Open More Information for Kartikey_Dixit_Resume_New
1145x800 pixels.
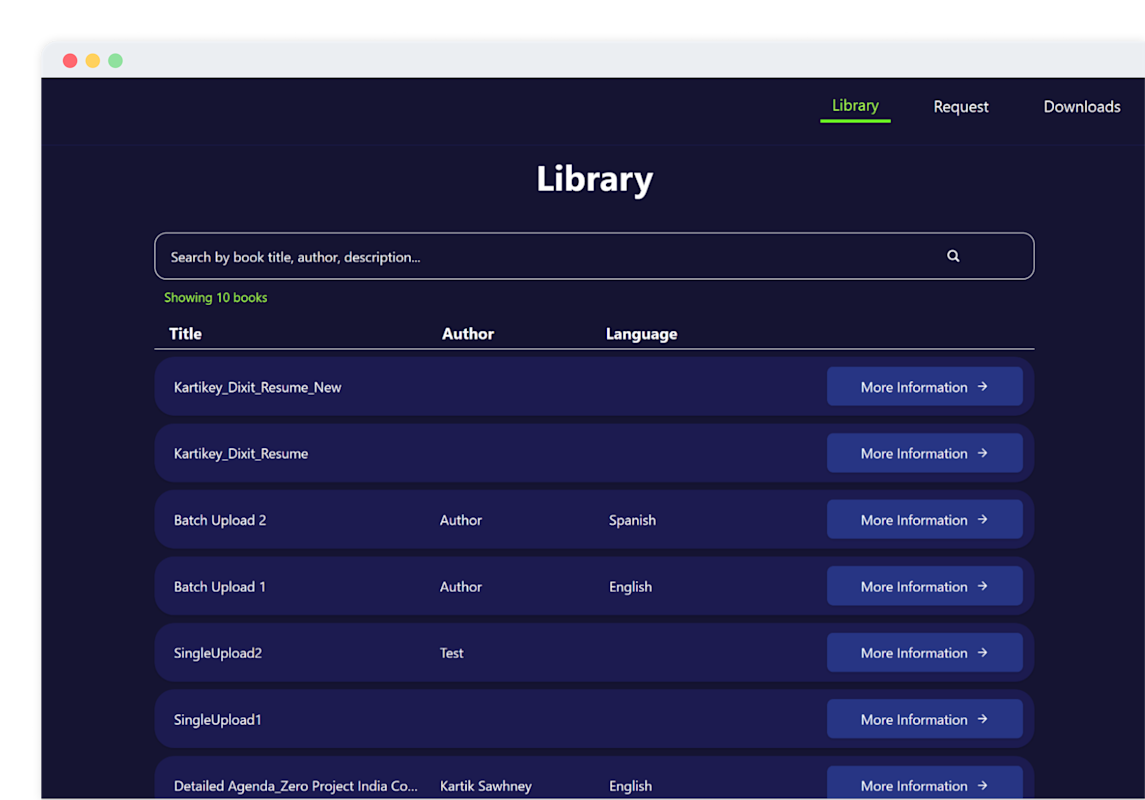pyautogui.click(x=924, y=386)
